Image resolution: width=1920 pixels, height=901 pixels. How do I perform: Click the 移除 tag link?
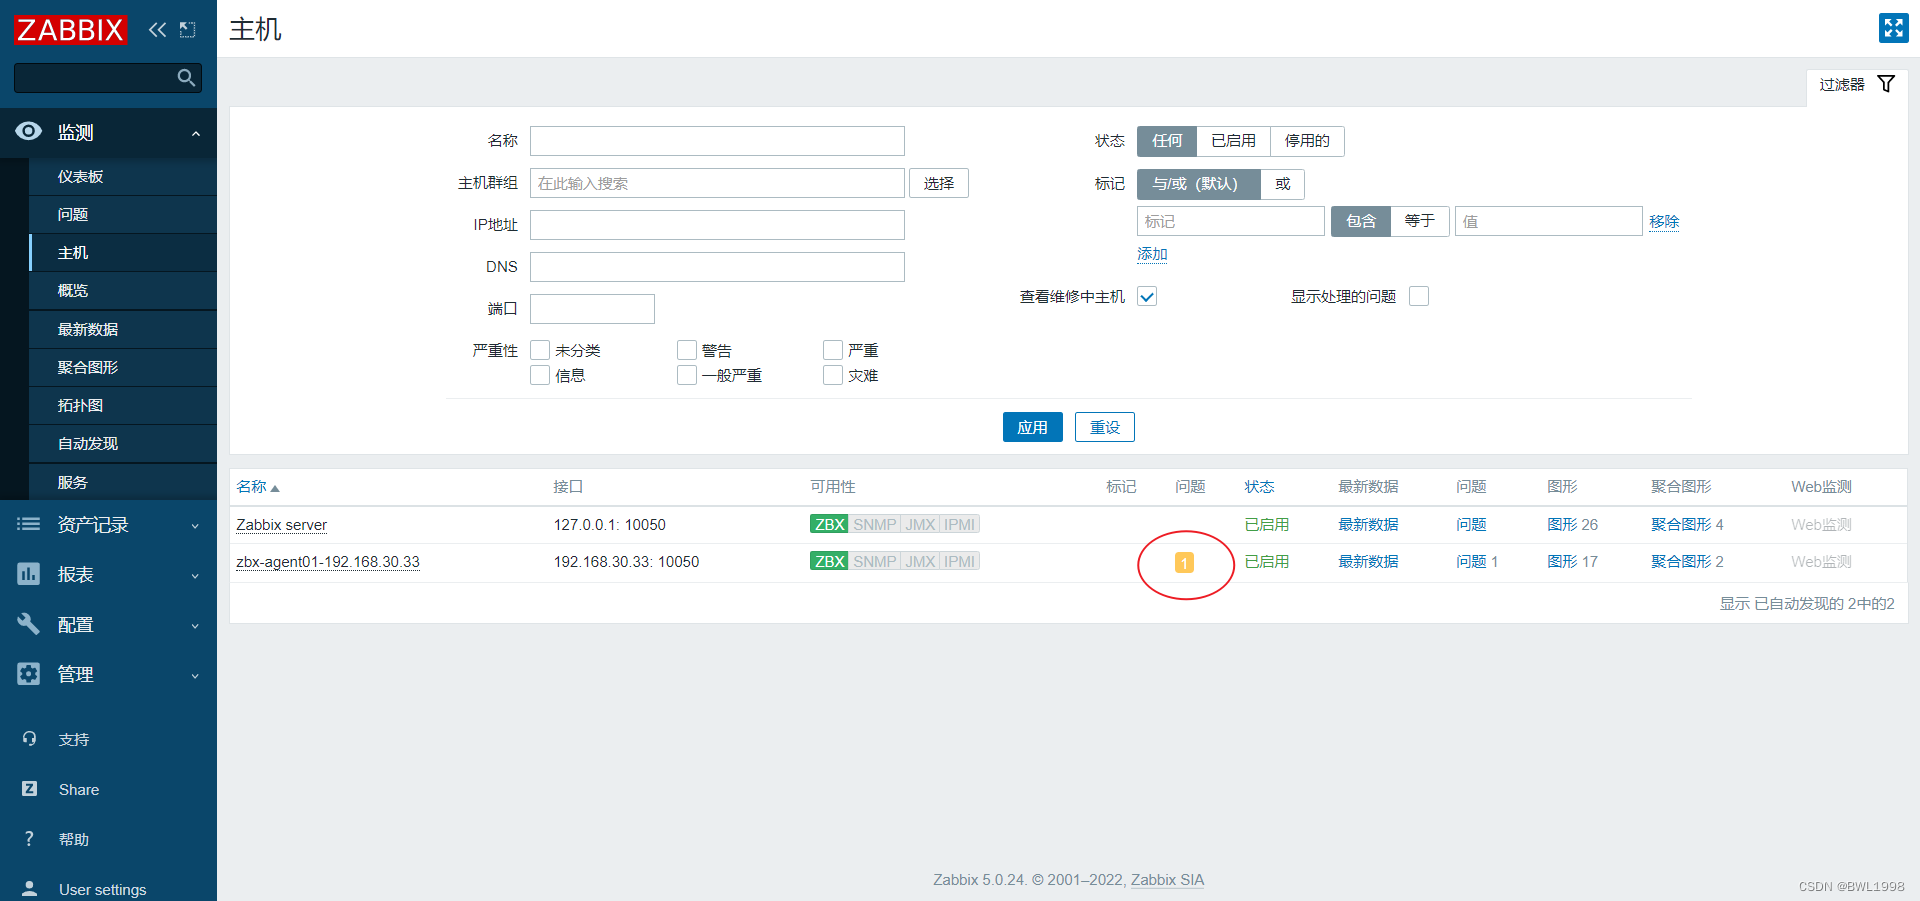click(x=1664, y=221)
